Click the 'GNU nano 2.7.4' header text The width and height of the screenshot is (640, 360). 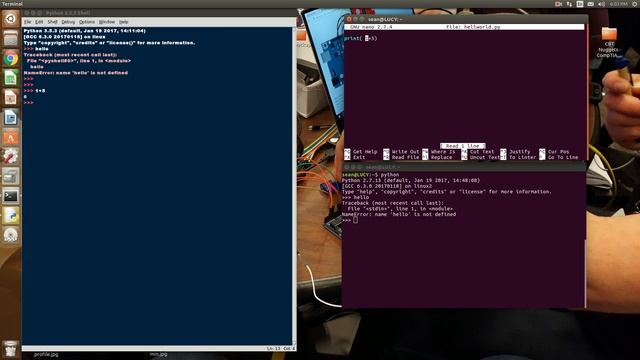pos(371,27)
